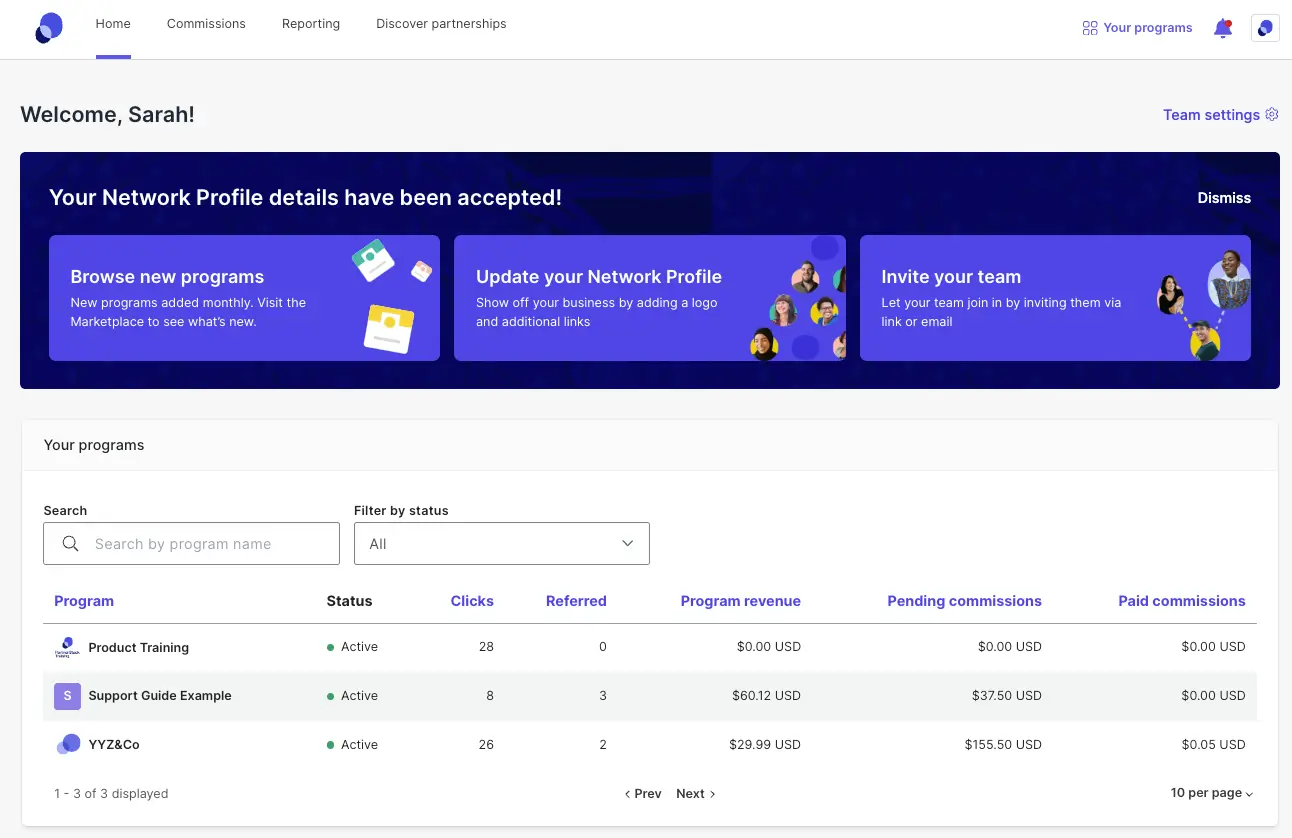Sort table by Pending commissions column

[965, 601]
